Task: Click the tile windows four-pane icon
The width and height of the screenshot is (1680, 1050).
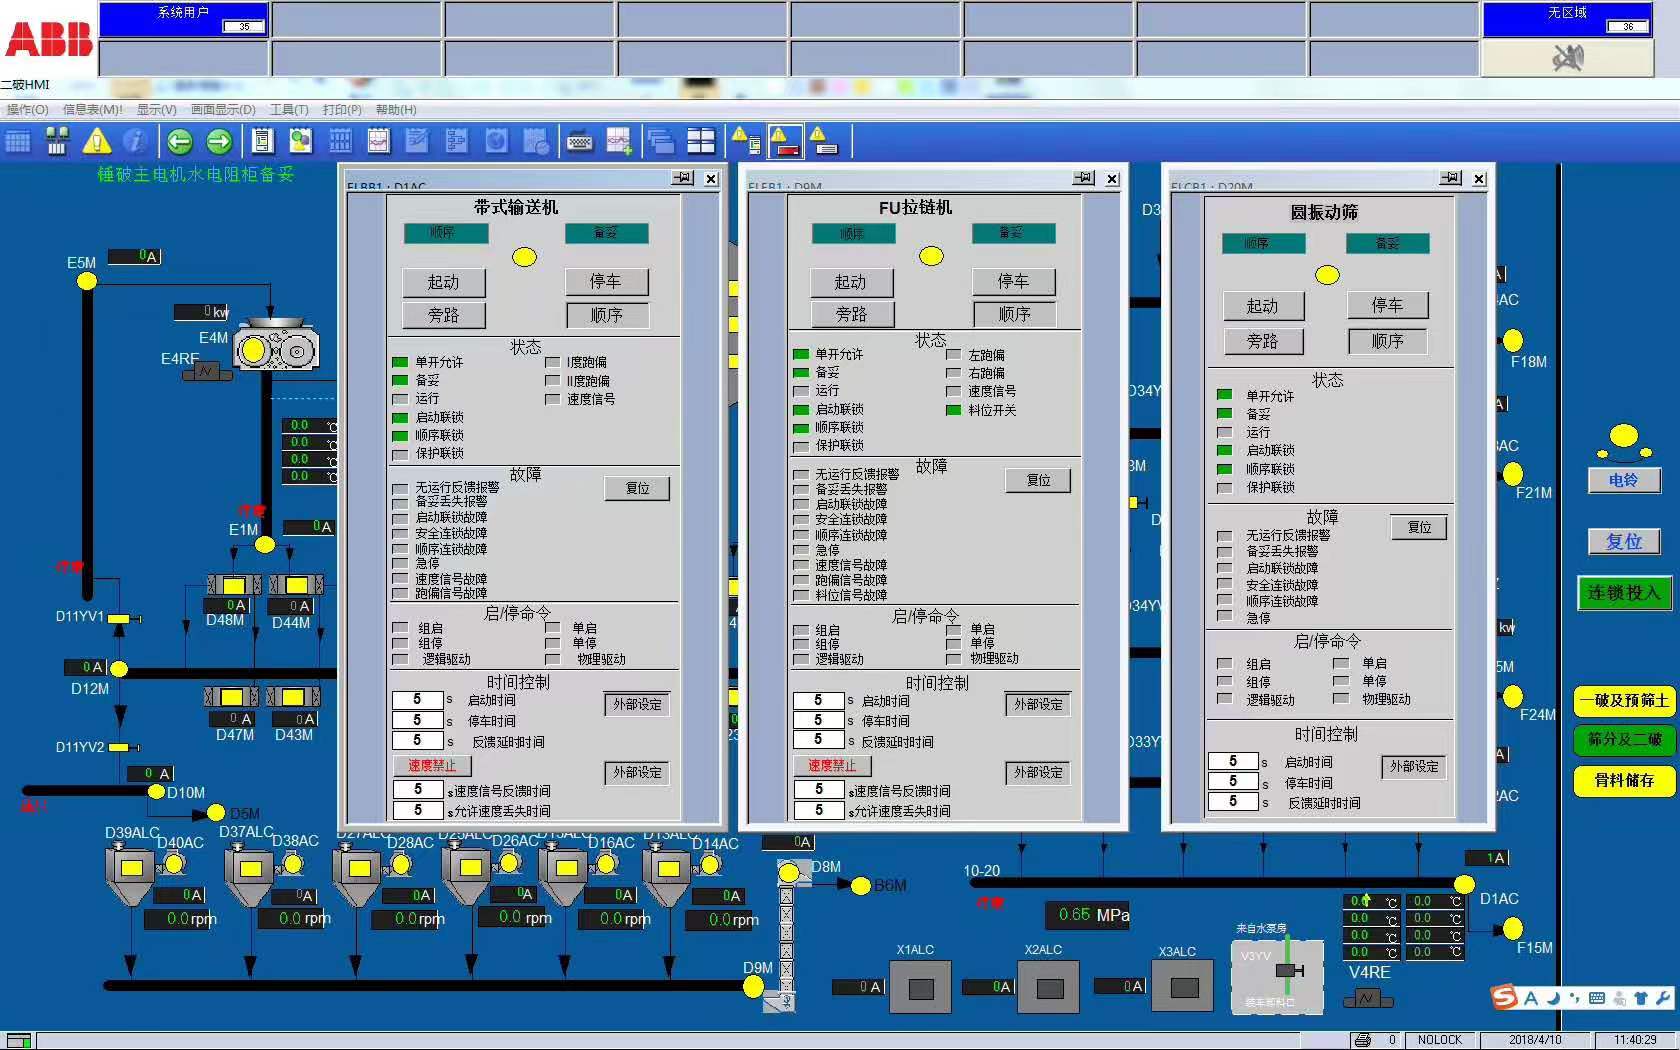Action: [701, 142]
